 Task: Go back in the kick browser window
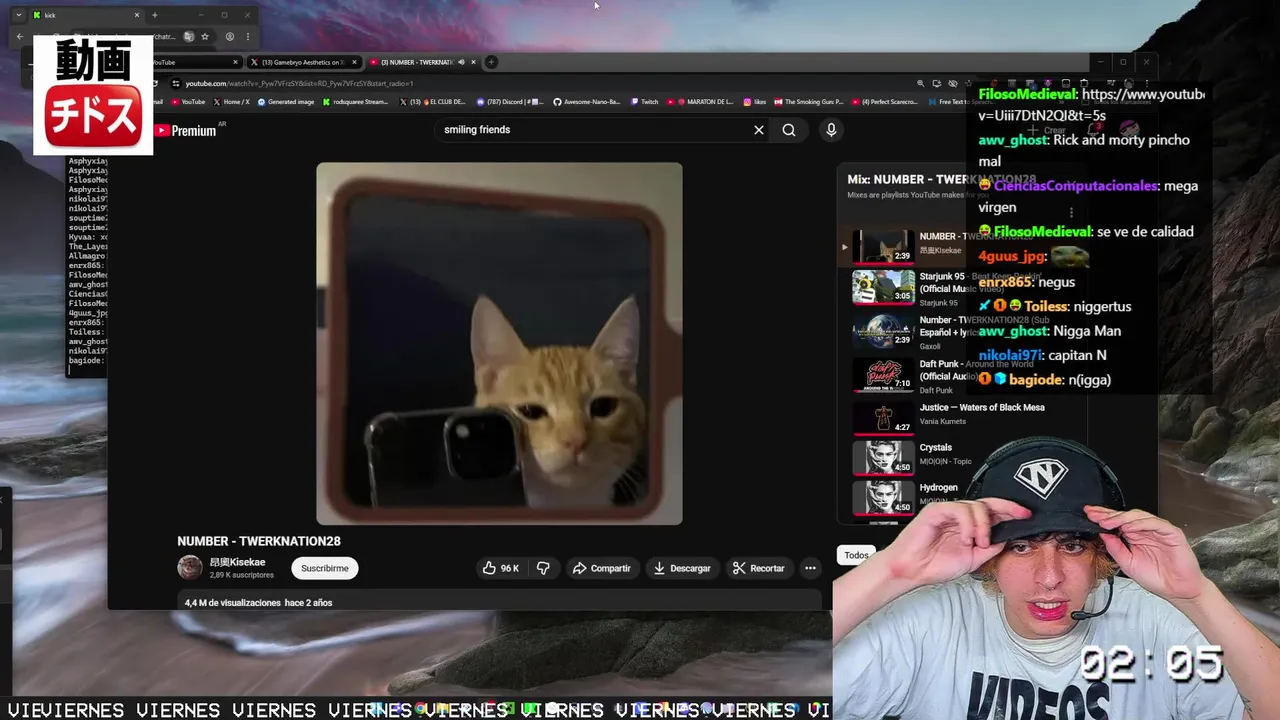tap(20, 37)
